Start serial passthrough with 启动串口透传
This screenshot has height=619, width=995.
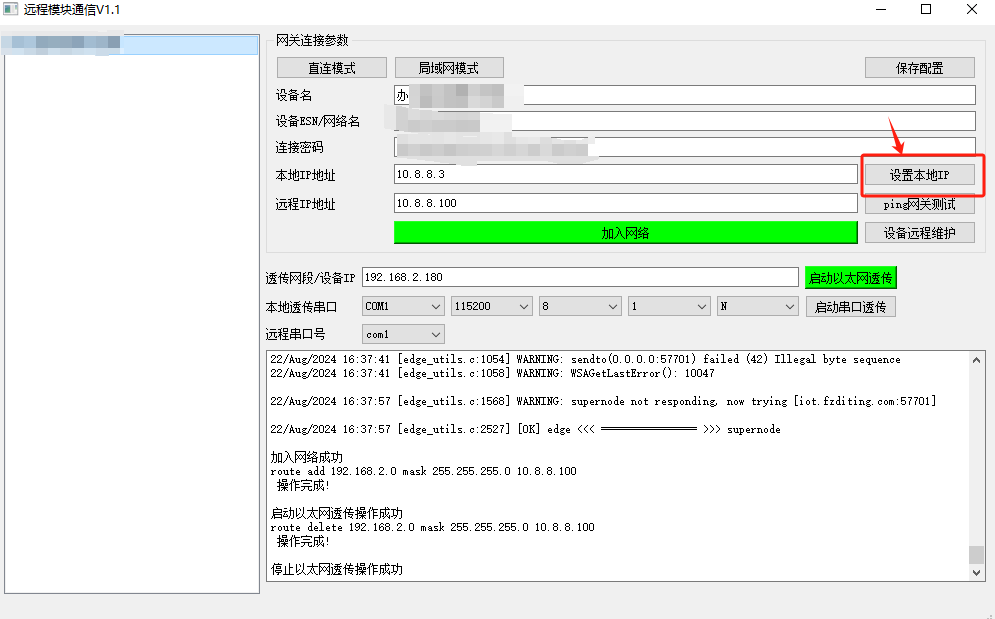(x=850, y=307)
